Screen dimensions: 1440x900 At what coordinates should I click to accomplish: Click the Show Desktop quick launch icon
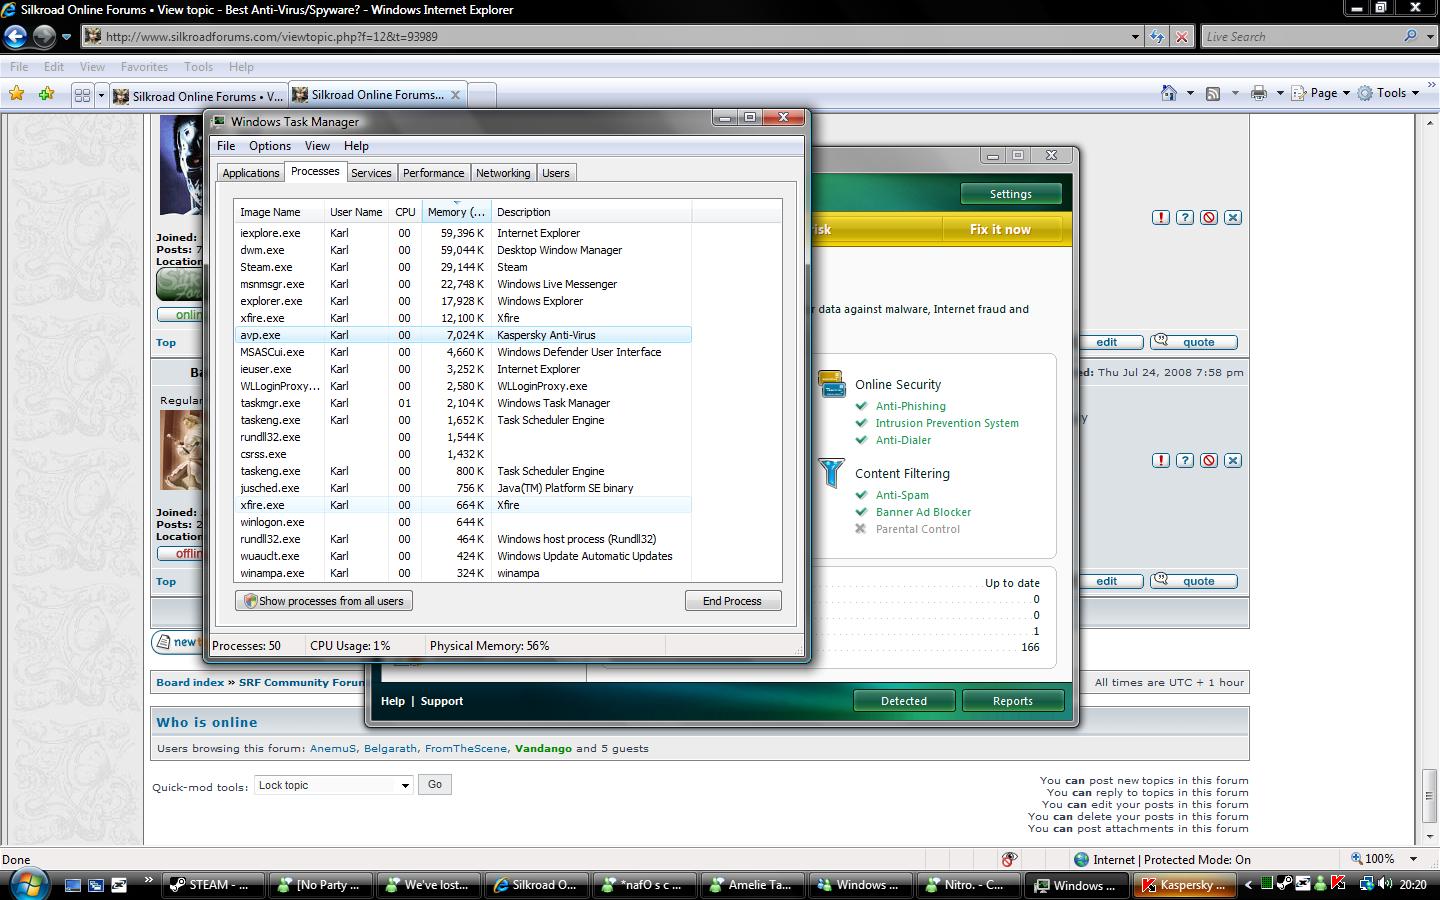pyautogui.click(x=72, y=885)
